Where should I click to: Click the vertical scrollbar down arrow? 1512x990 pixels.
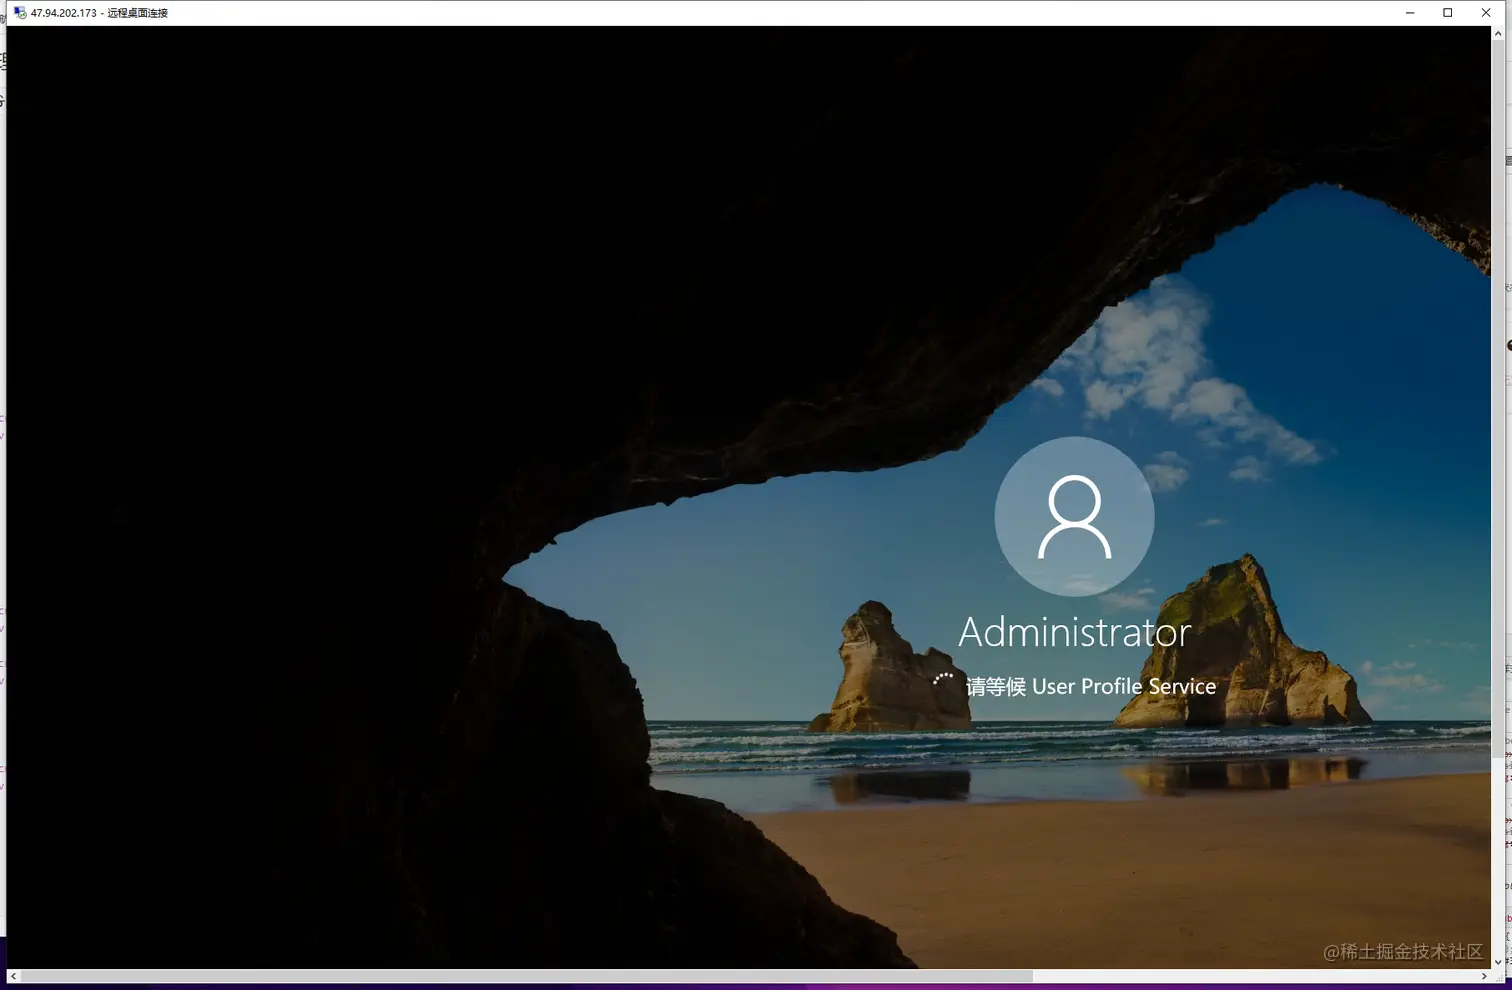pos(1498,962)
